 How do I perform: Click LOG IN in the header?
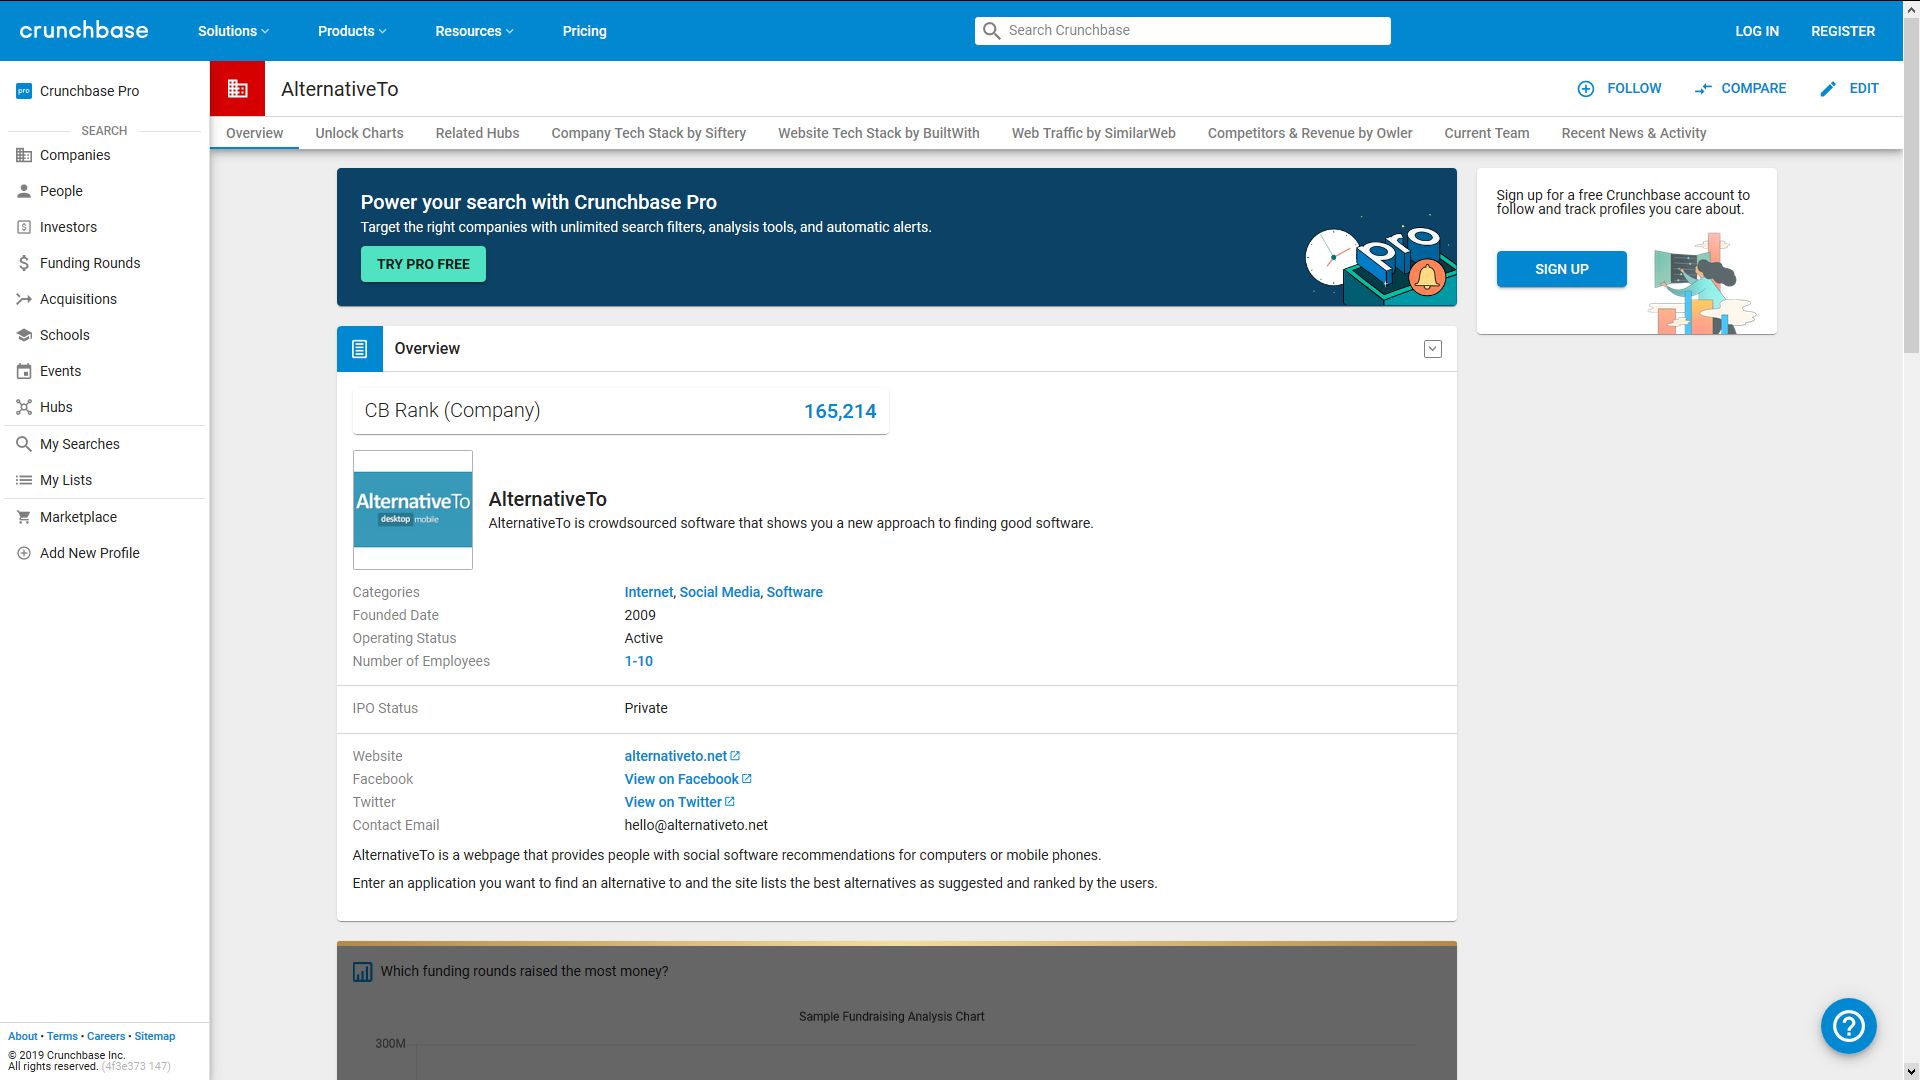1756,31
